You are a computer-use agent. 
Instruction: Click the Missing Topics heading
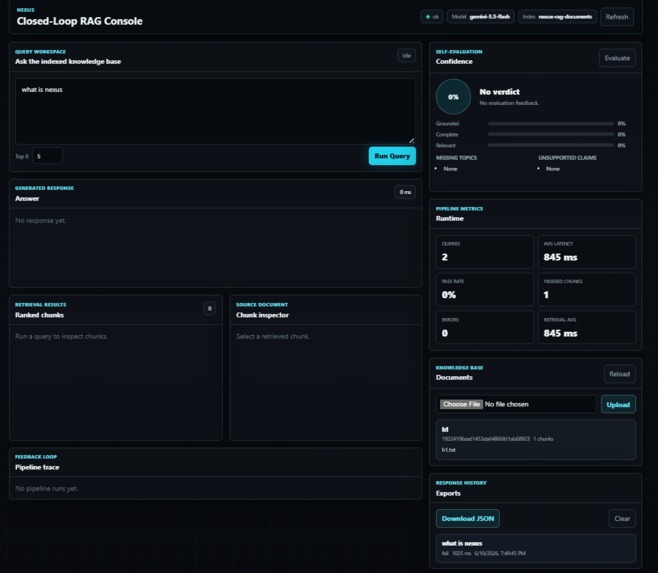[456, 158]
